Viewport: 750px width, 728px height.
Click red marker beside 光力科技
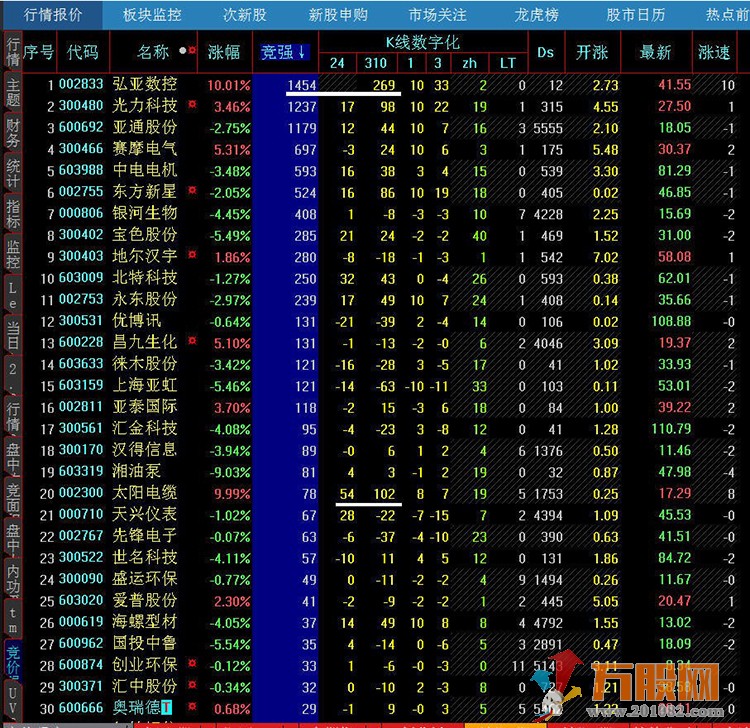pyautogui.click(x=192, y=104)
